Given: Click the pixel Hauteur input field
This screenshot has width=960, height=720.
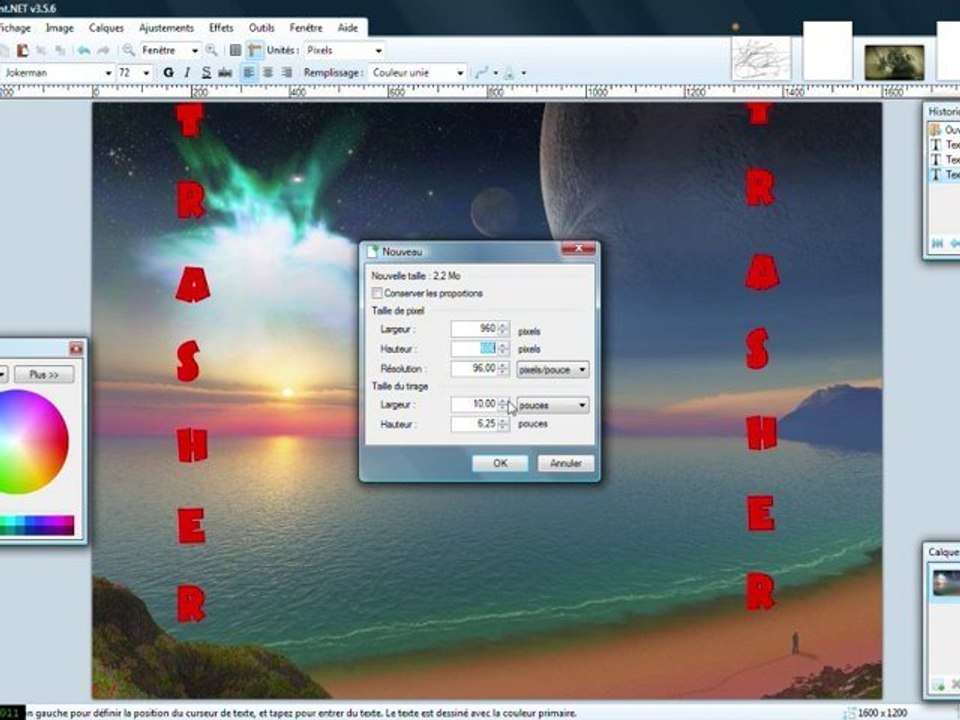Looking at the screenshot, I should (474, 348).
